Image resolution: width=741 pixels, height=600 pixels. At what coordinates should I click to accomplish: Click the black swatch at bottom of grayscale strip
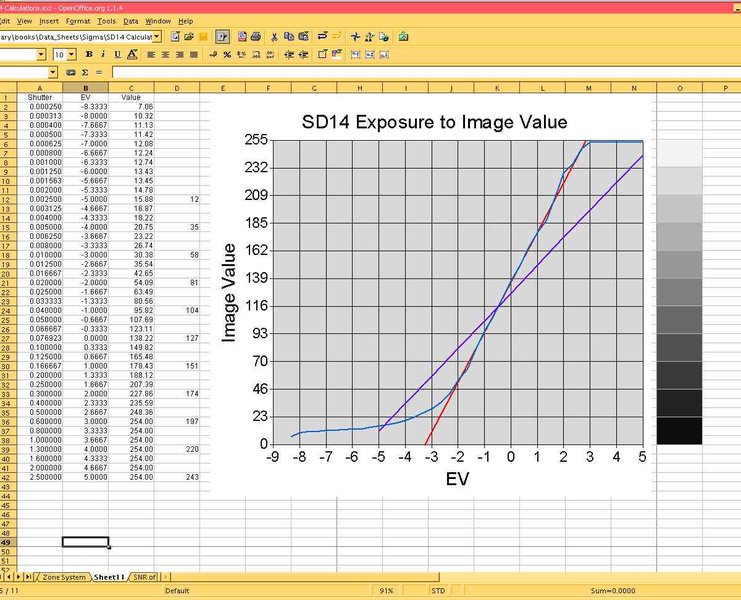click(x=679, y=431)
